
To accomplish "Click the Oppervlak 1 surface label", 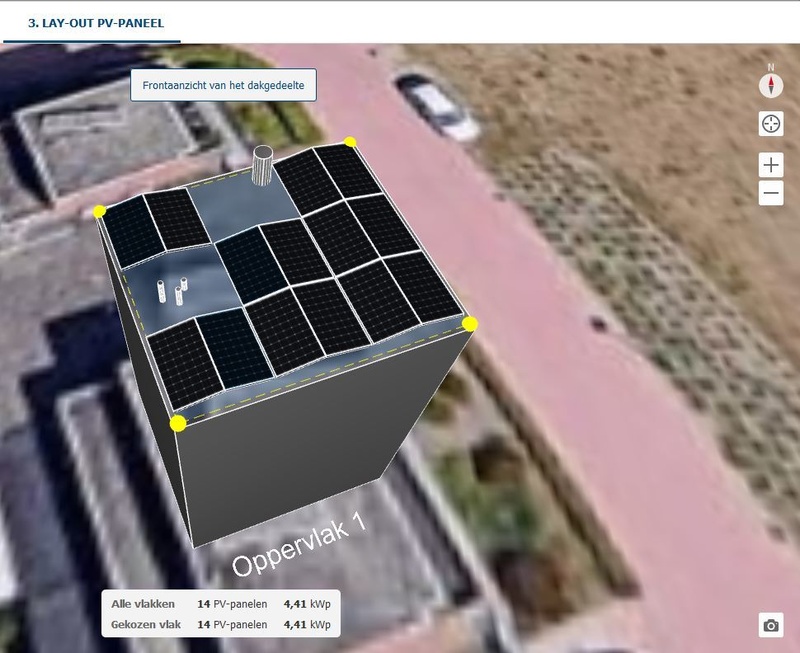I will [x=299, y=544].
